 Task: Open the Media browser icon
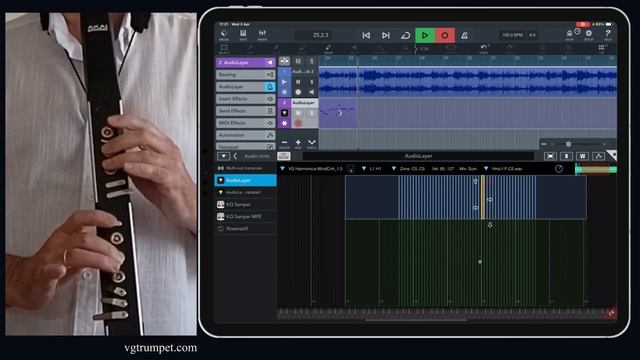(x=224, y=35)
